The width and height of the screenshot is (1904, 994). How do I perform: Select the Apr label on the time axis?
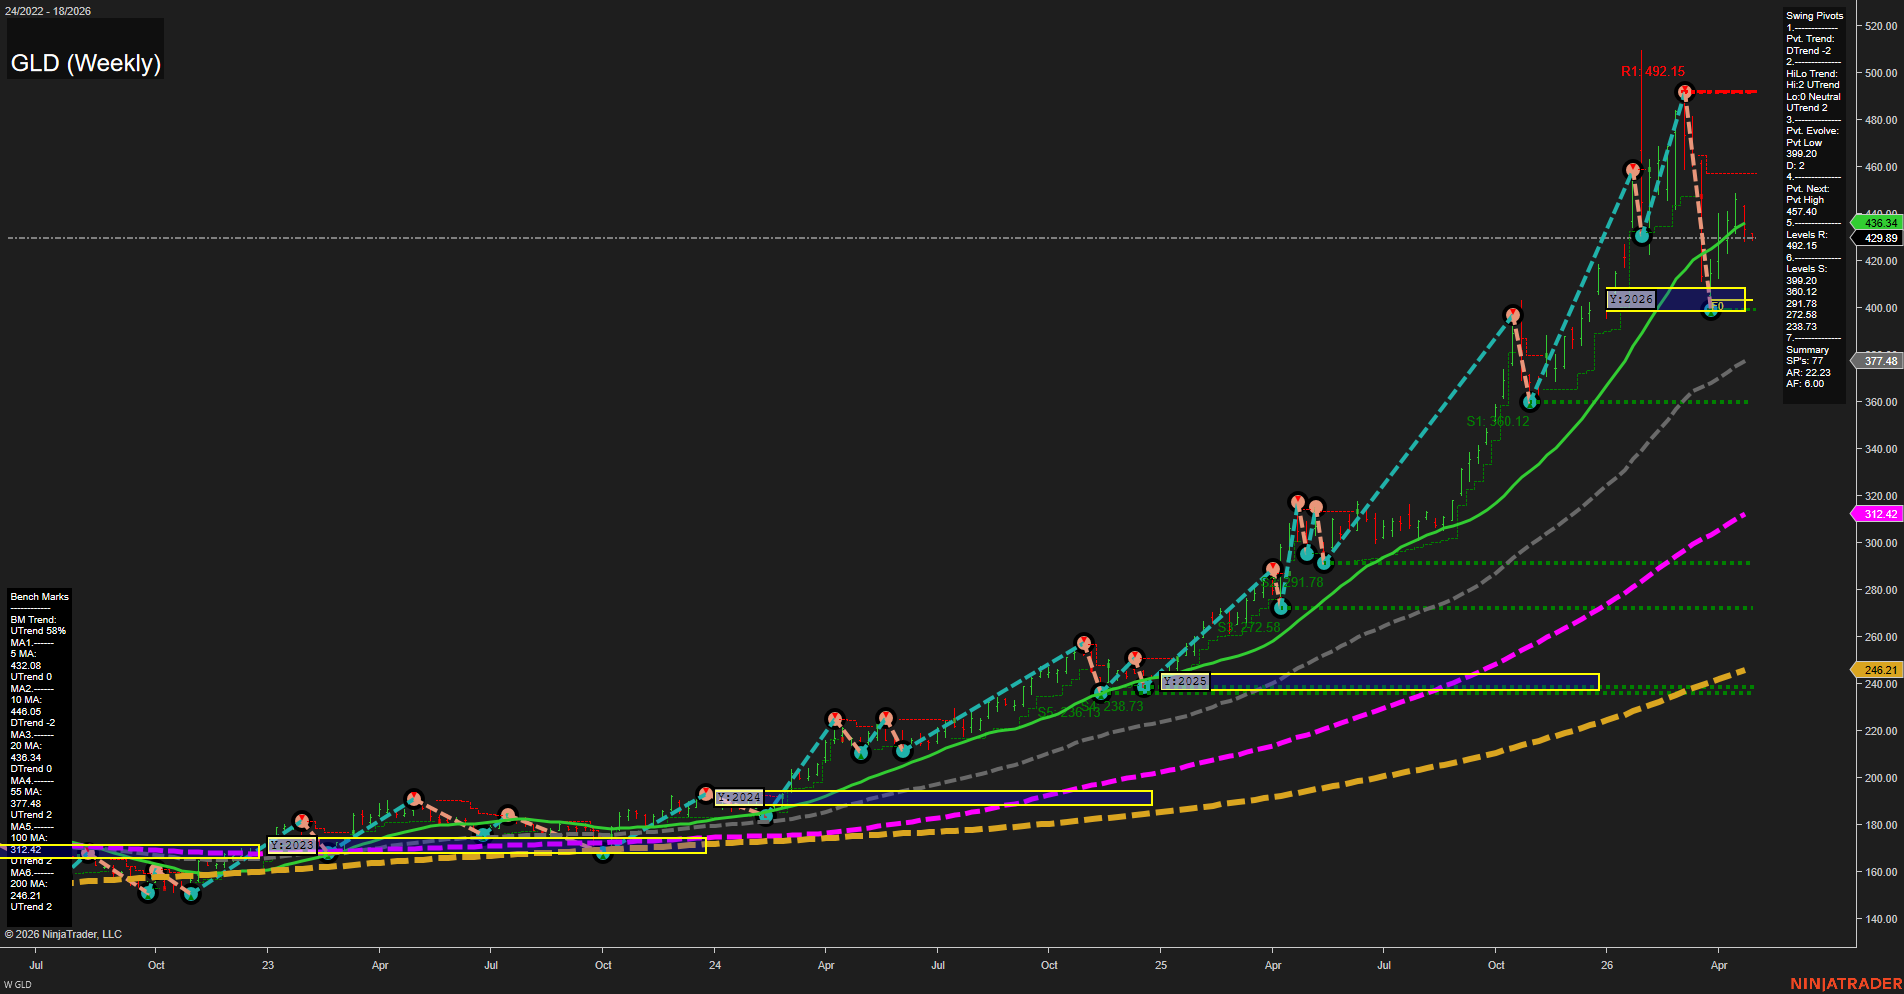tap(1719, 965)
